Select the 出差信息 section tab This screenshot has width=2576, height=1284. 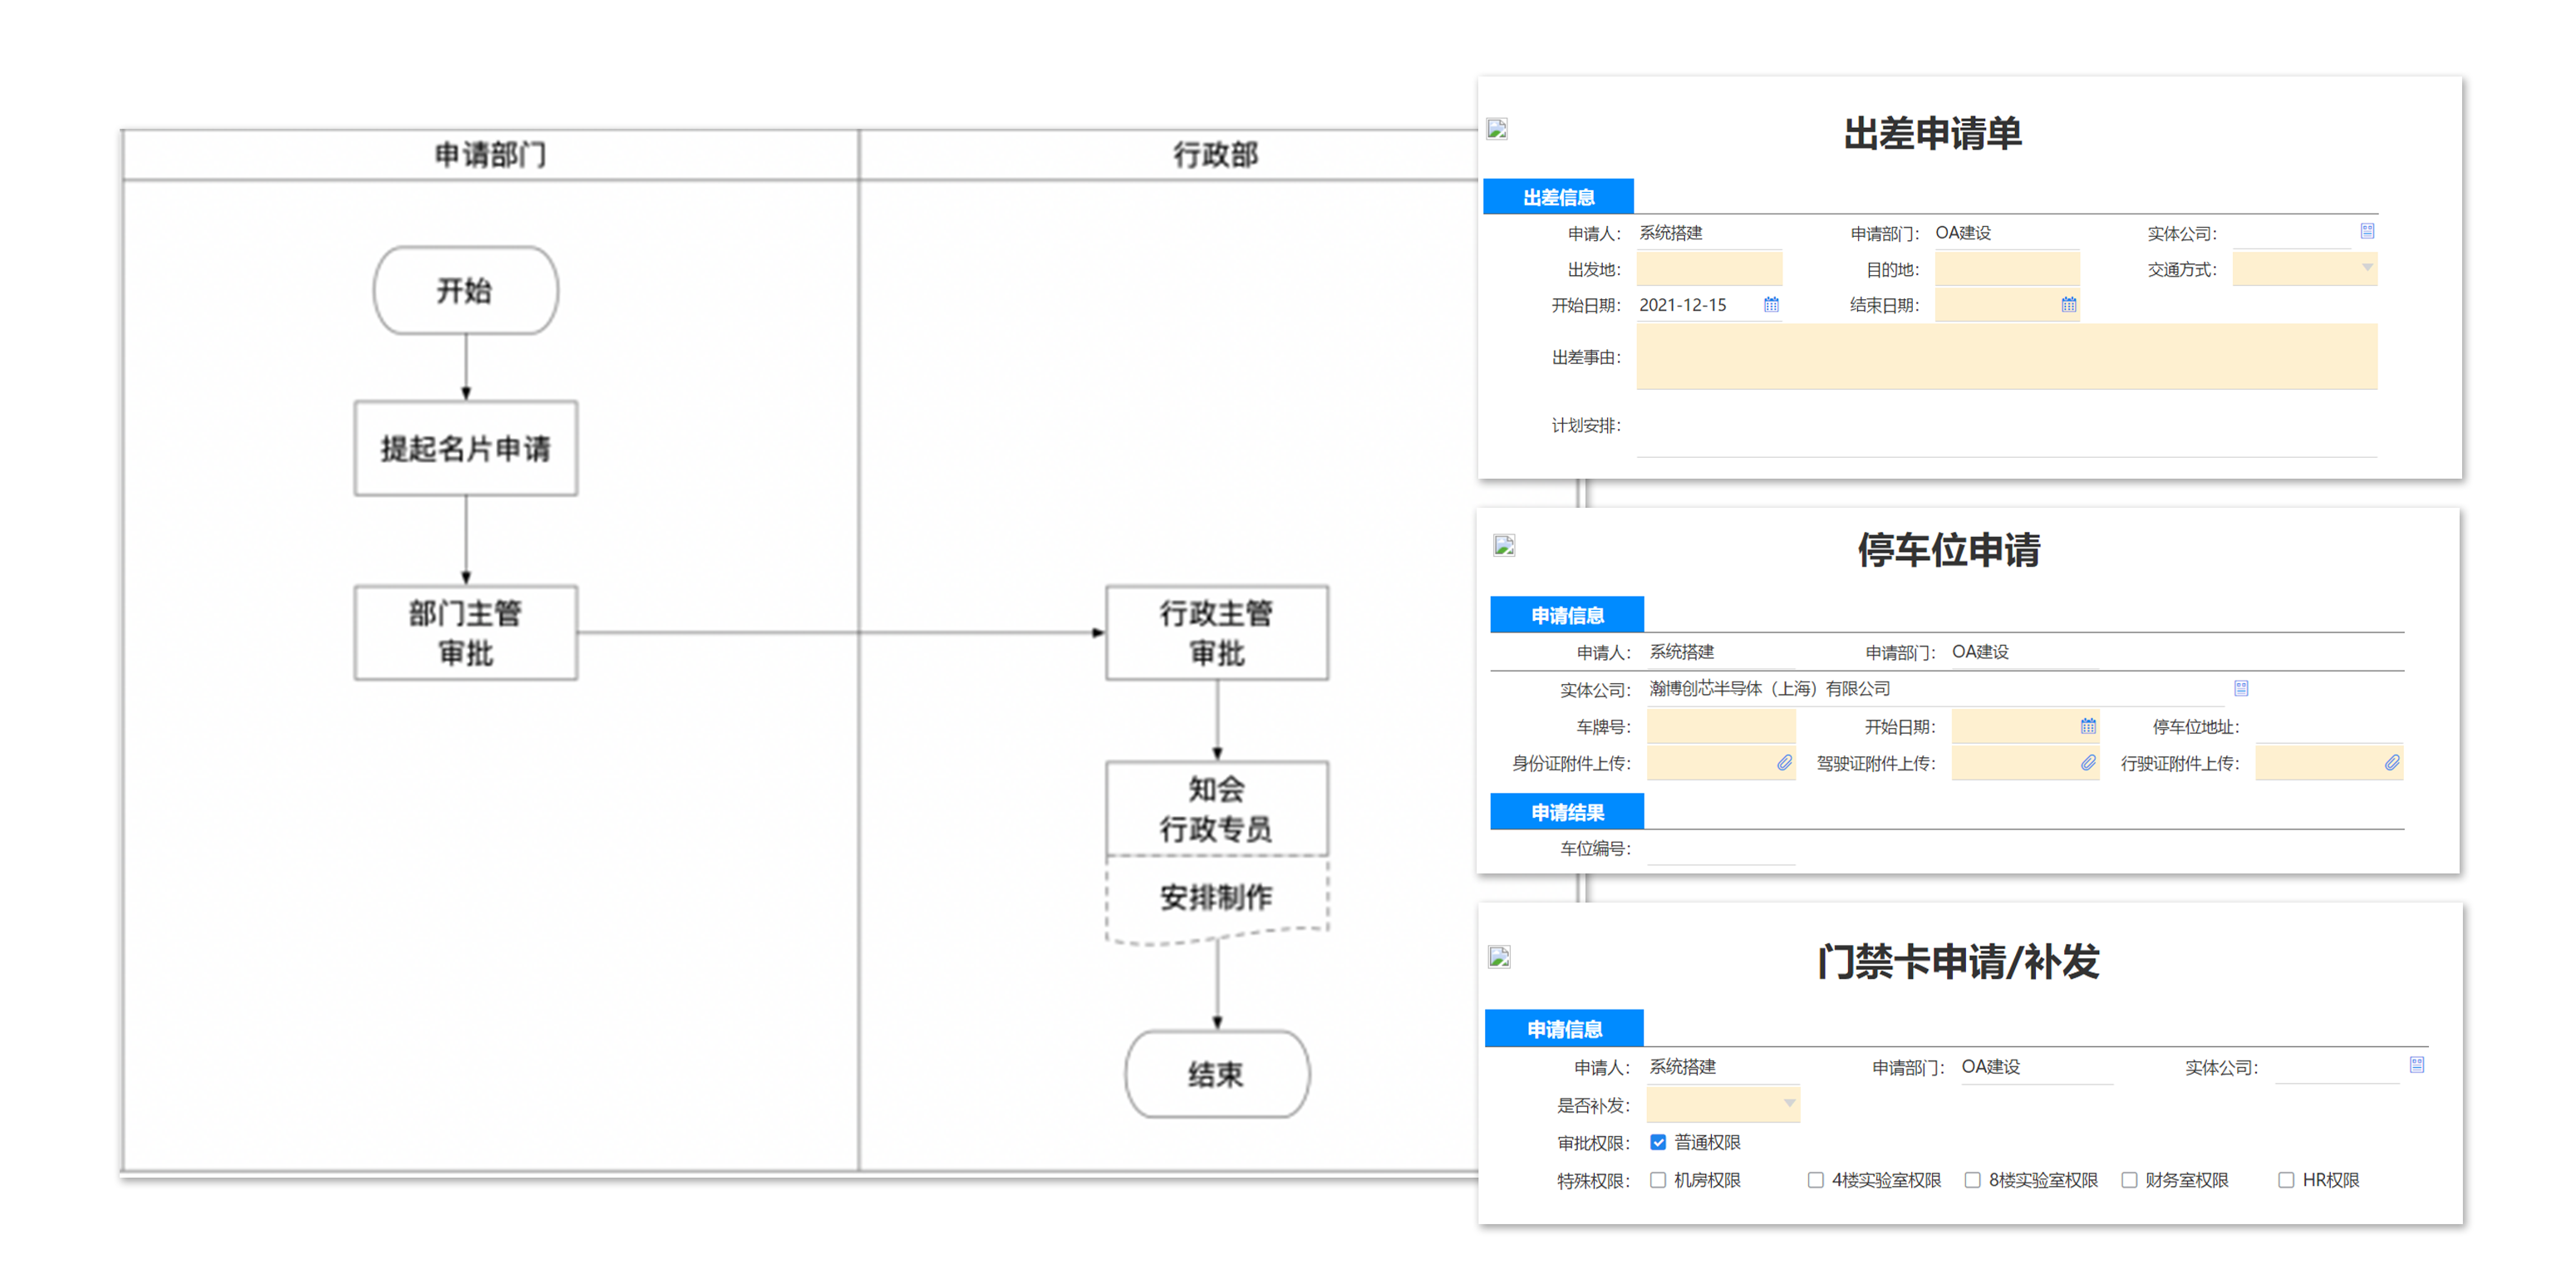click(x=1558, y=197)
